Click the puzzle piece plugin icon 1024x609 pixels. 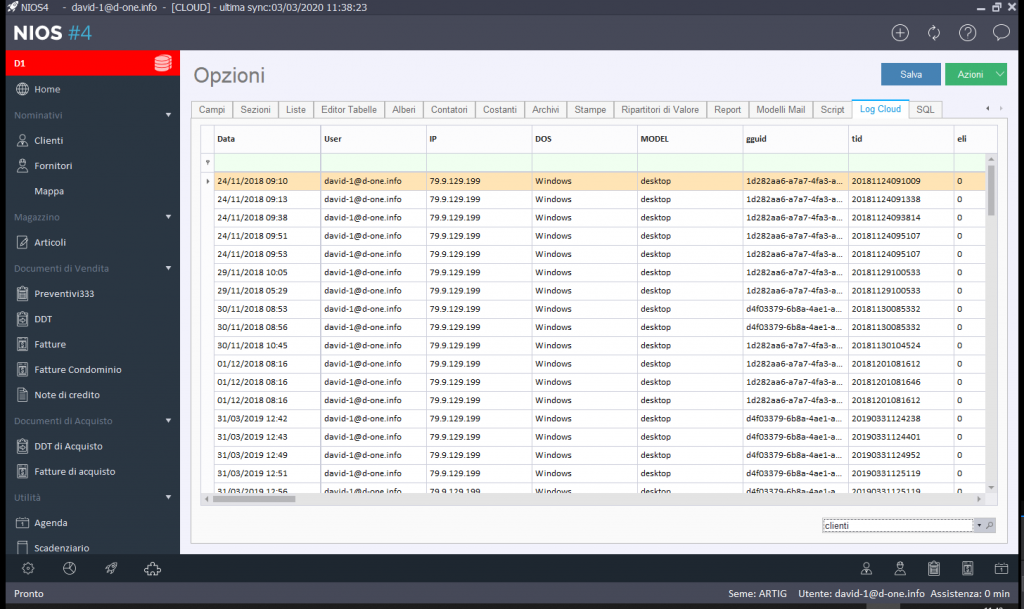click(x=152, y=569)
